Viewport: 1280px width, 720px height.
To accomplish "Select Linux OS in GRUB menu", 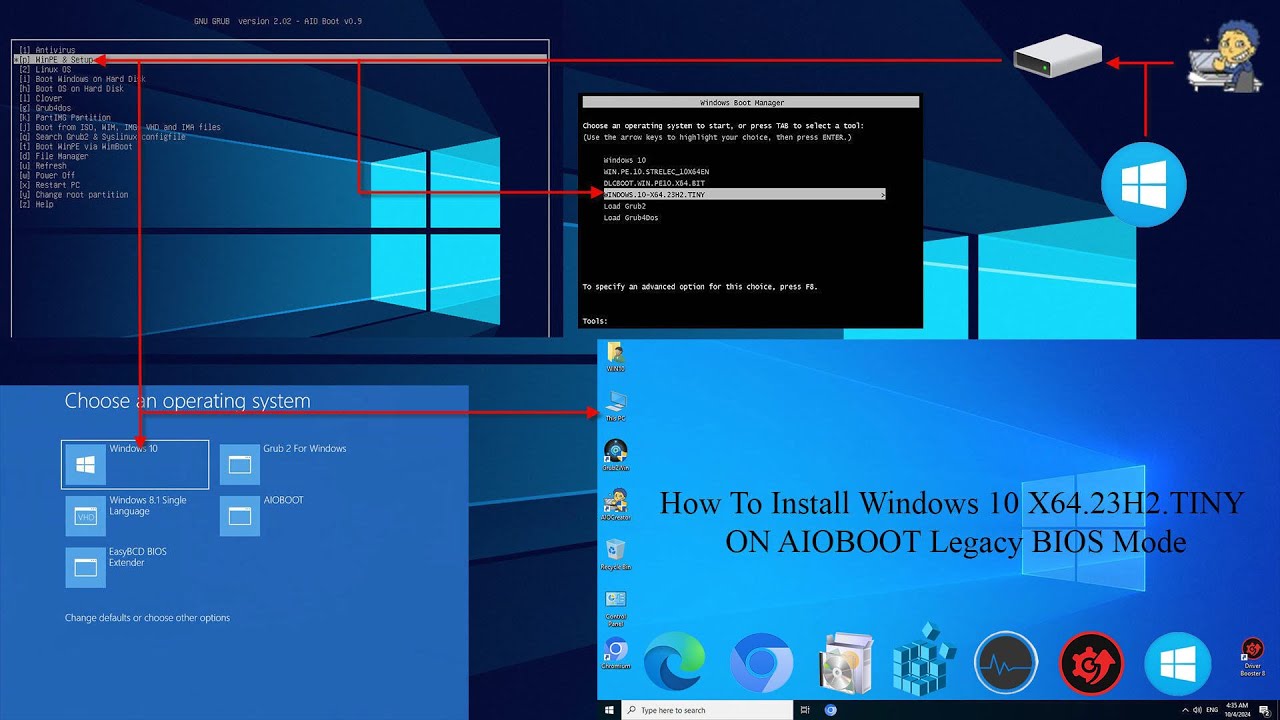I will click(x=45, y=69).
